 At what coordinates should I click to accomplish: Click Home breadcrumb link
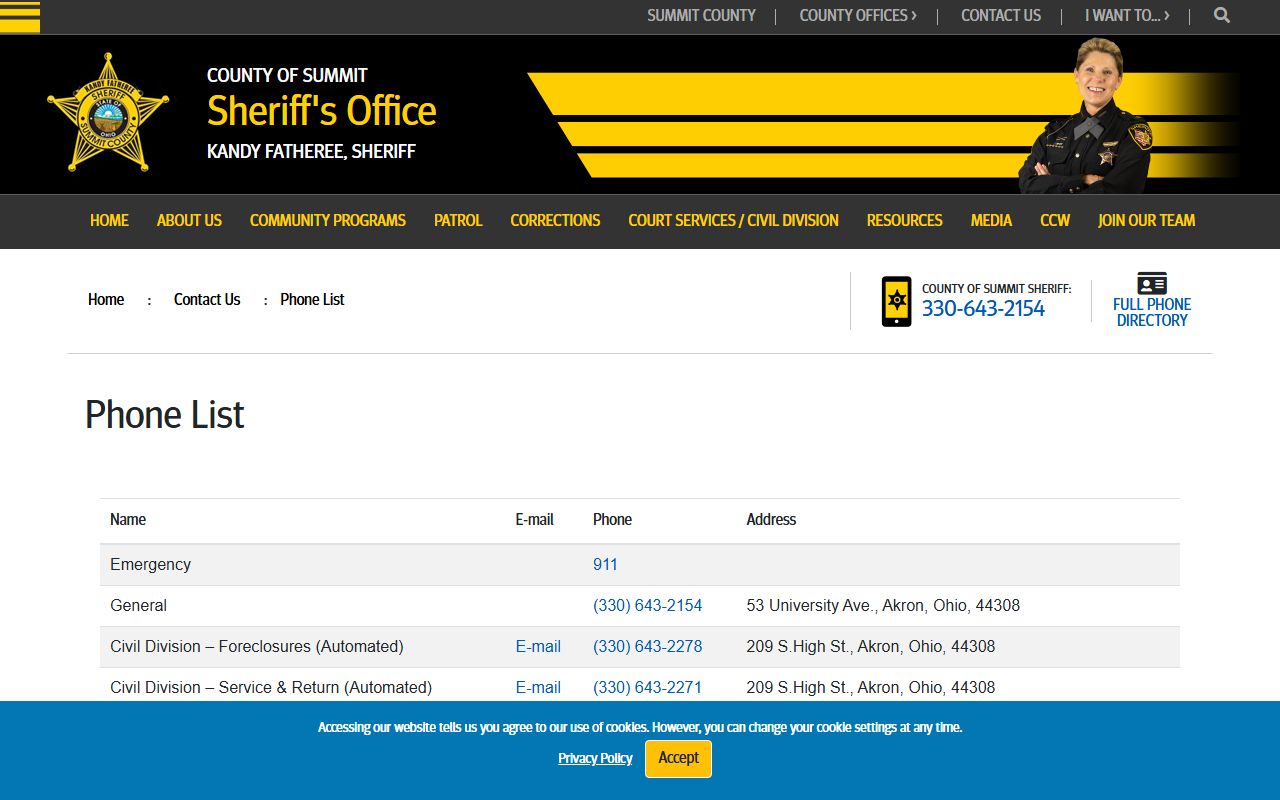106,299
